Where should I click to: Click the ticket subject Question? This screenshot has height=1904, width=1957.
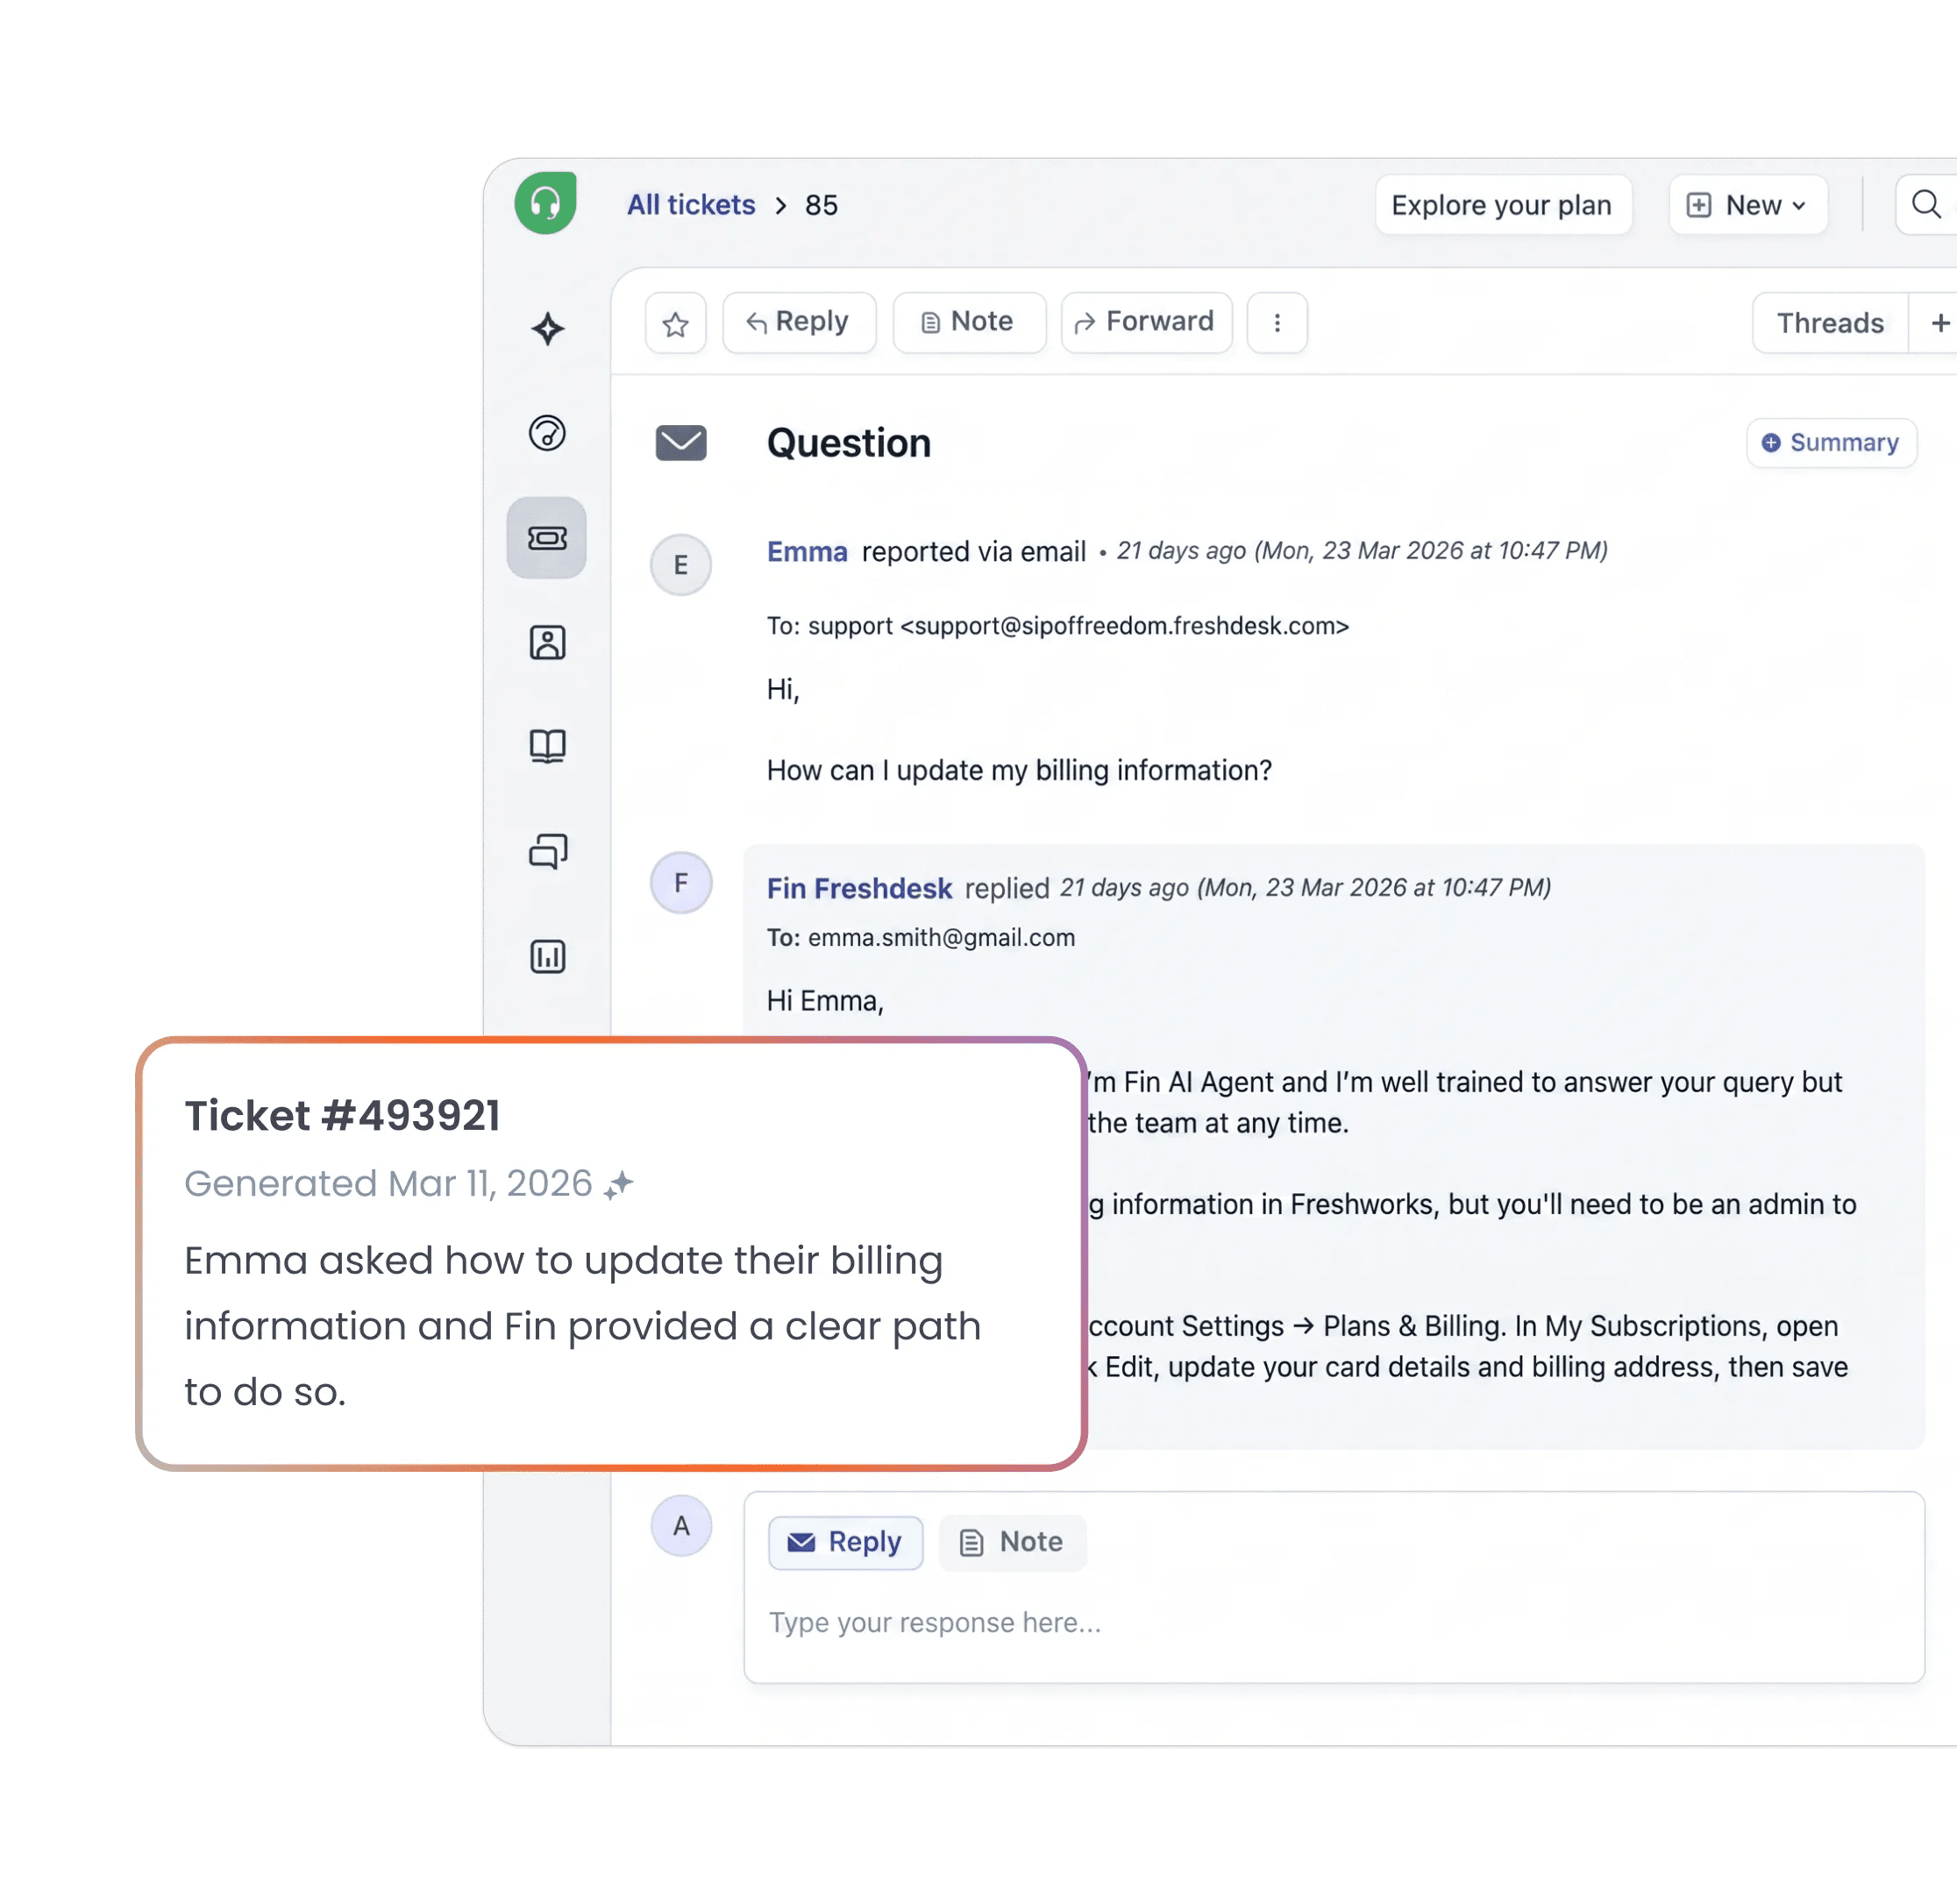[849, 443]
